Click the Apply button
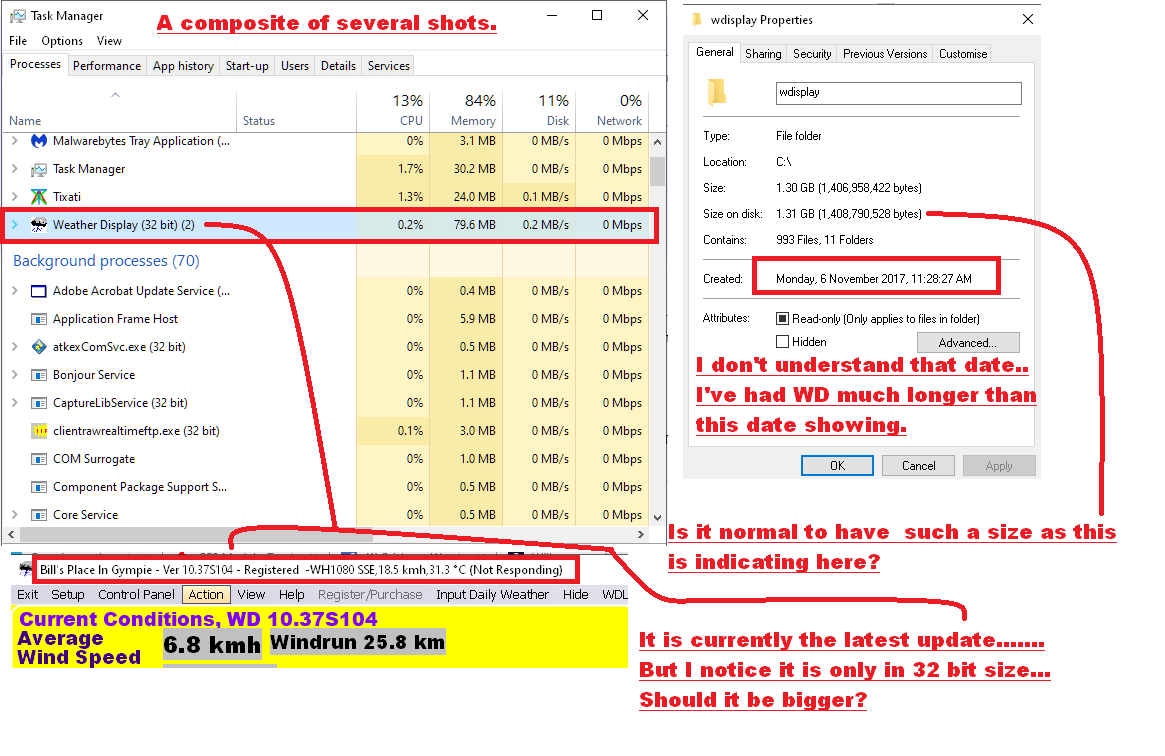 [x=999, y=466]
